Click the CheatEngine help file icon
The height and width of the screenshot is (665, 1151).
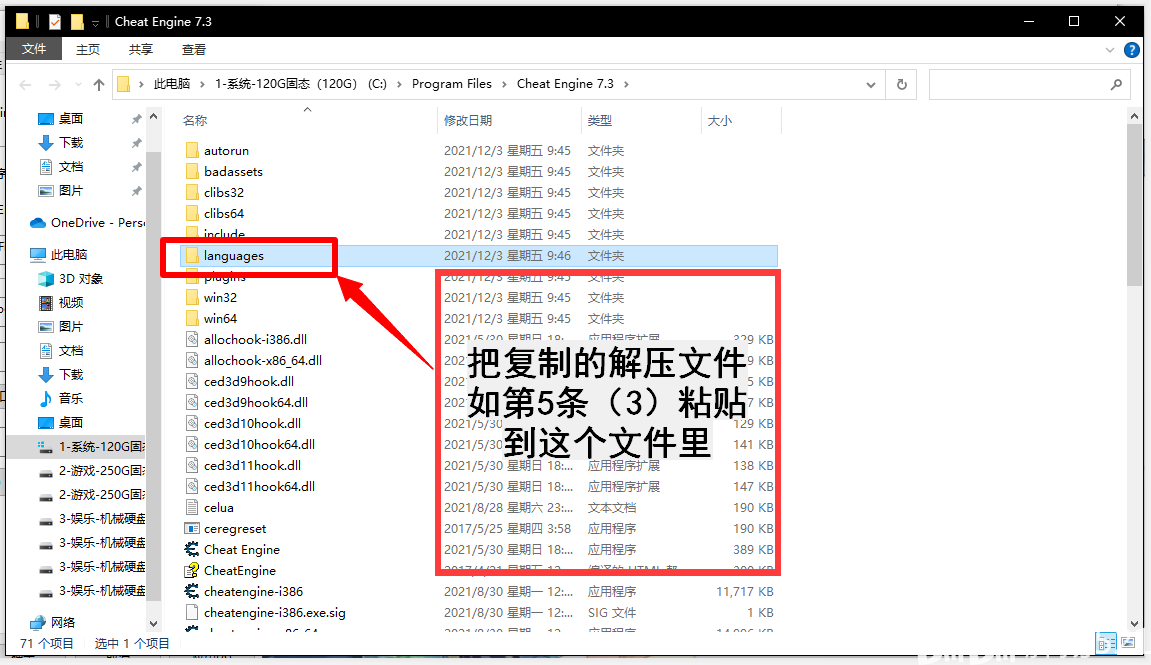pos(192,570)
